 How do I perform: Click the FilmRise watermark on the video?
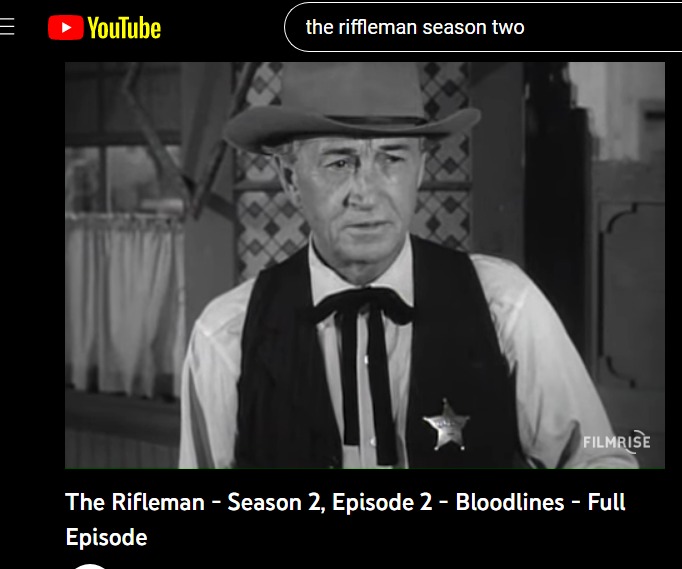click(616, 442)
